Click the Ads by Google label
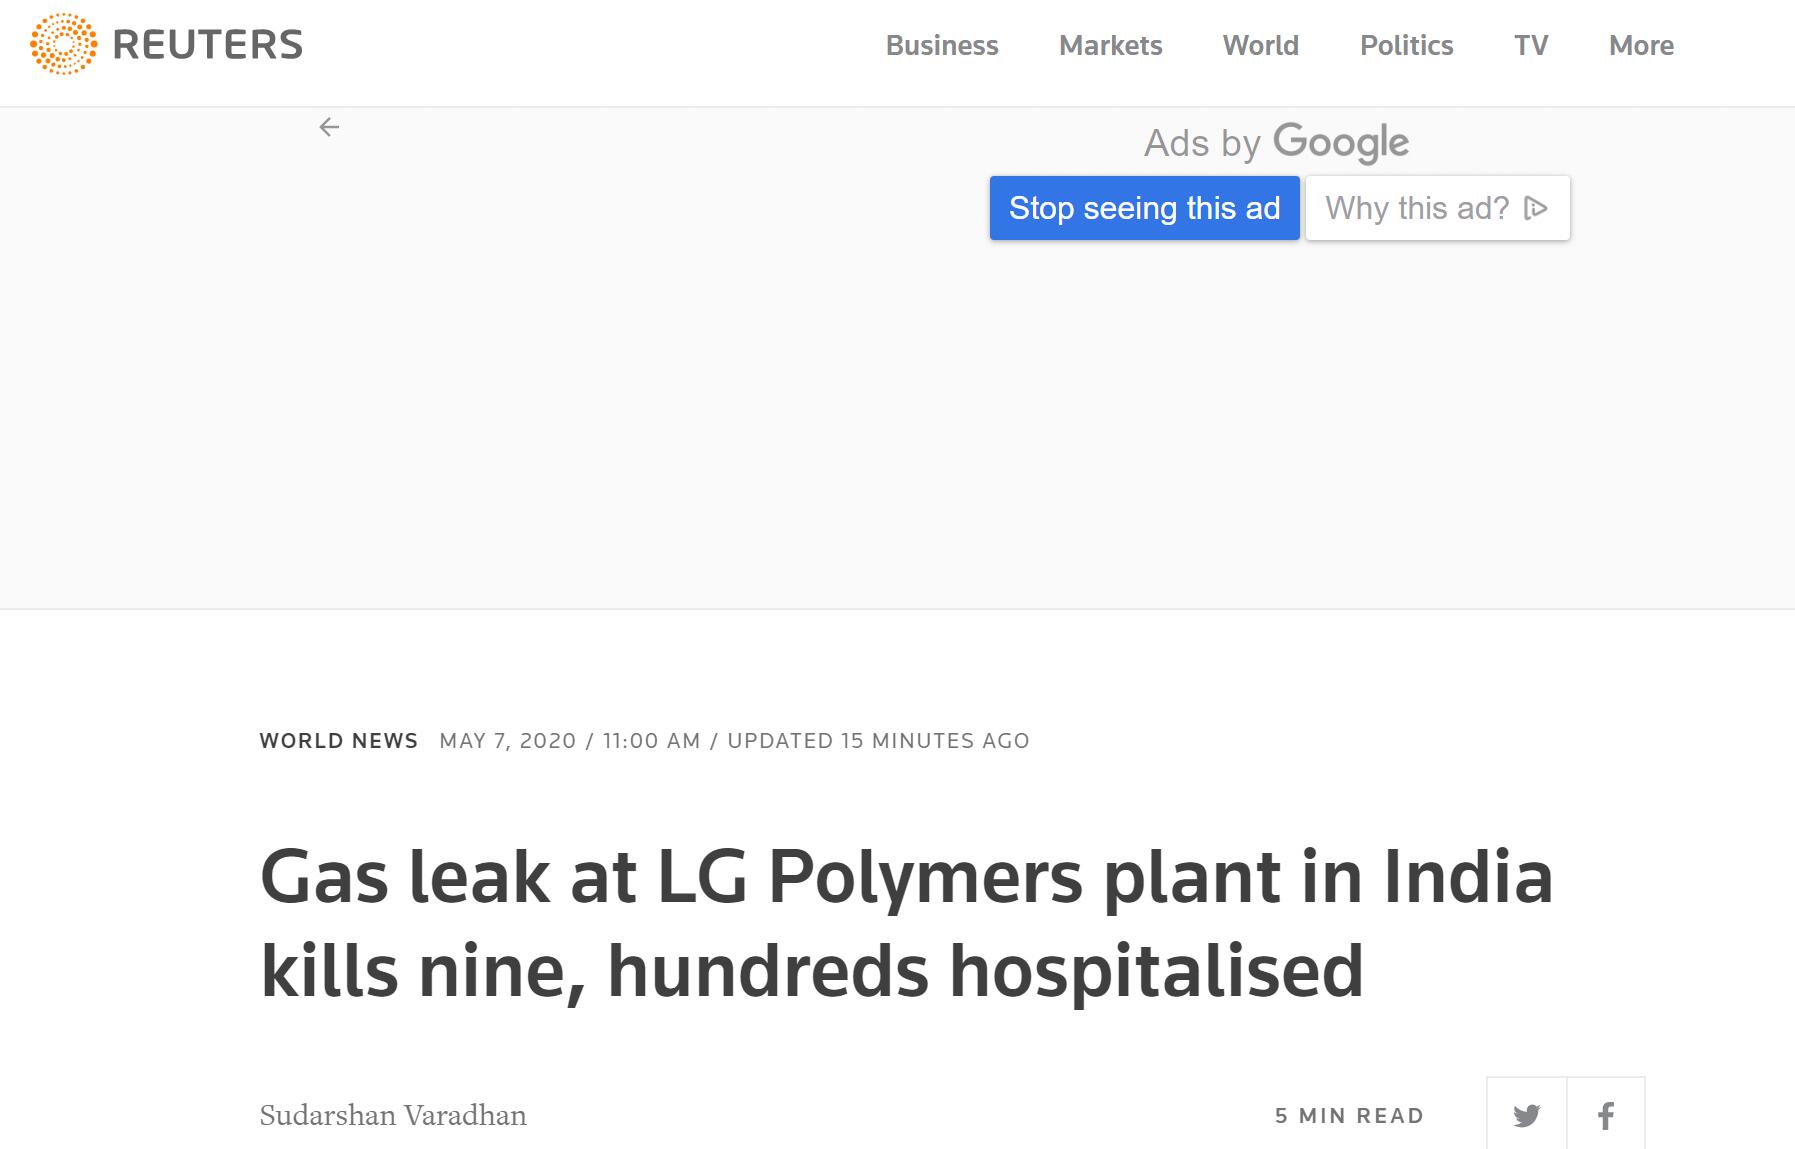 1276,143
